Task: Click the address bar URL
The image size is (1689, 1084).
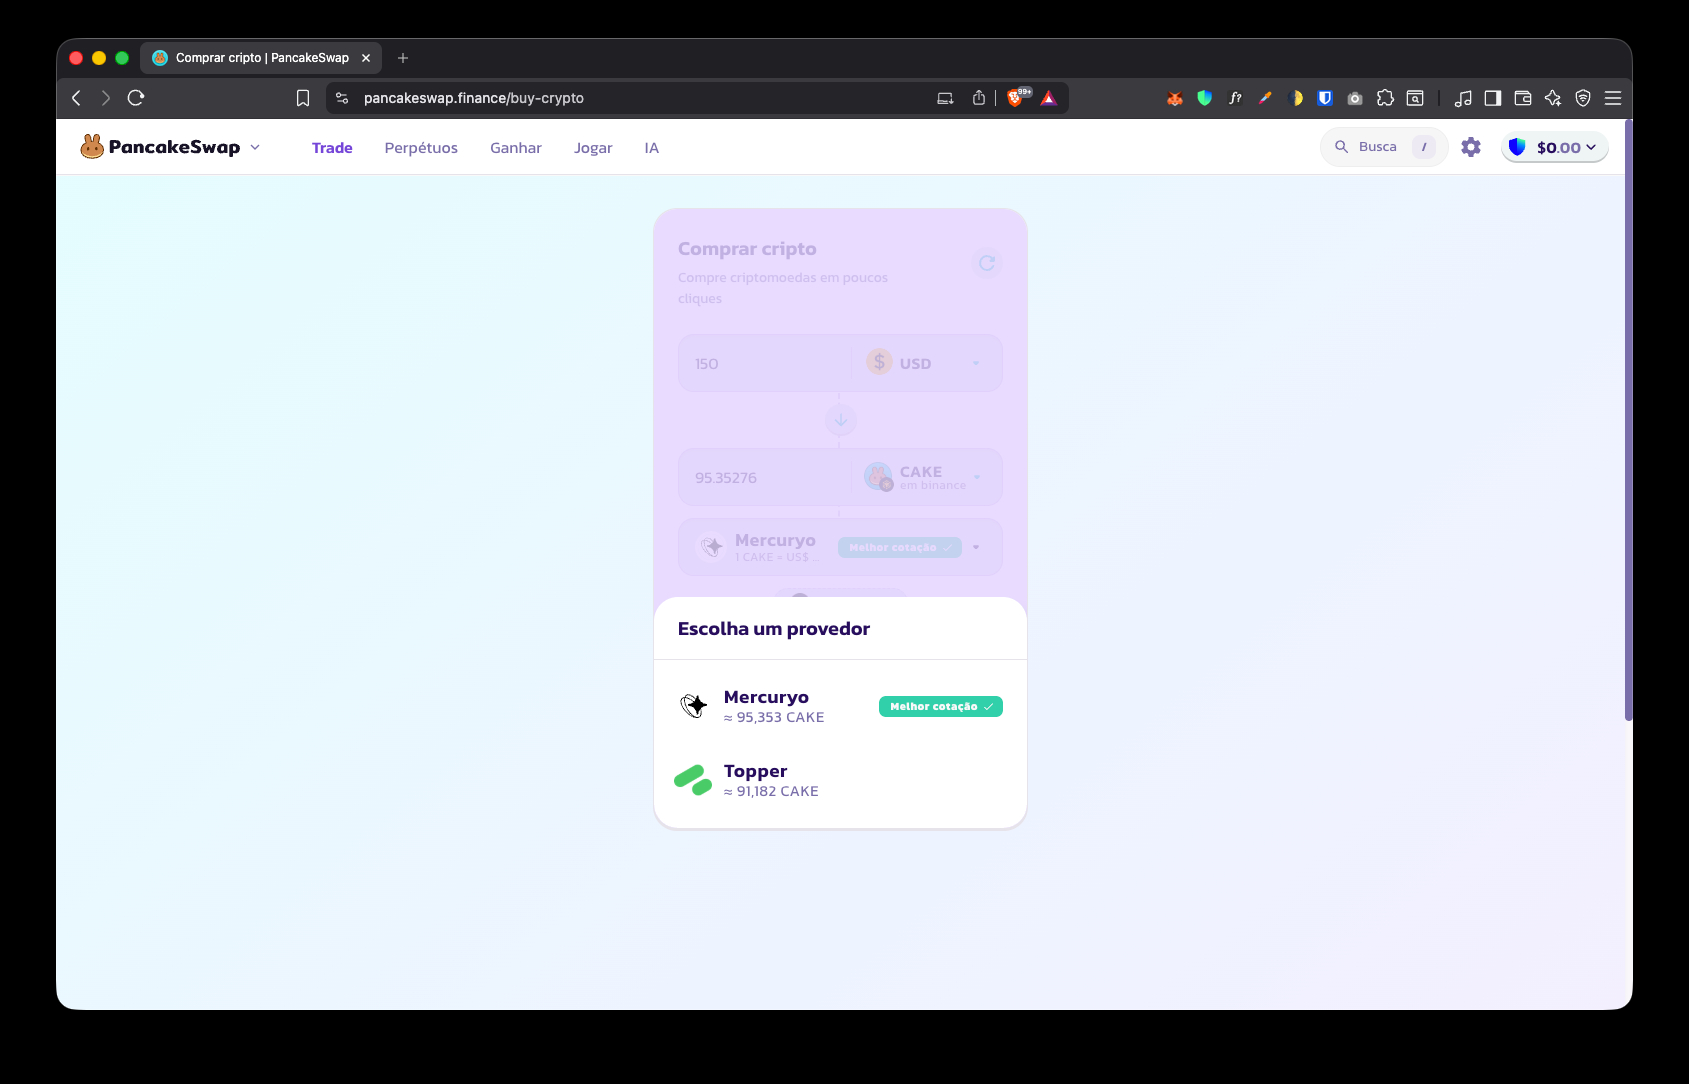Action: click(474, 98)
